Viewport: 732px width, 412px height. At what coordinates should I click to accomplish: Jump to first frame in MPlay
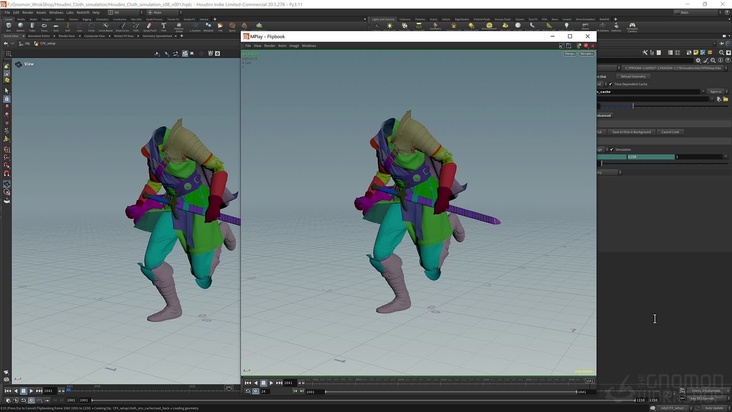(248, 383)
